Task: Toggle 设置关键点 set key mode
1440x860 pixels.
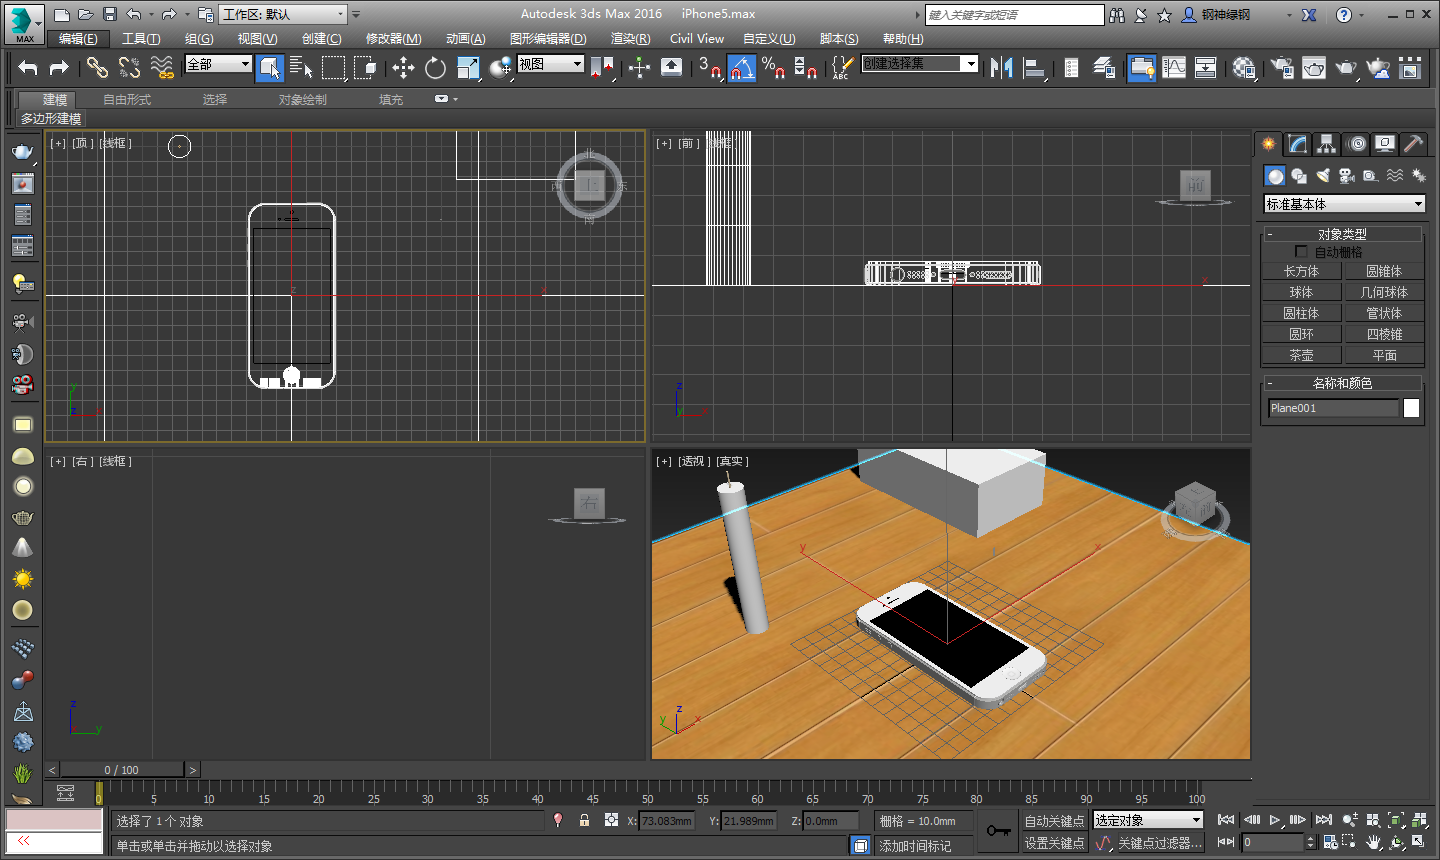Action: pyautogui.click(x=1054, y=843)
